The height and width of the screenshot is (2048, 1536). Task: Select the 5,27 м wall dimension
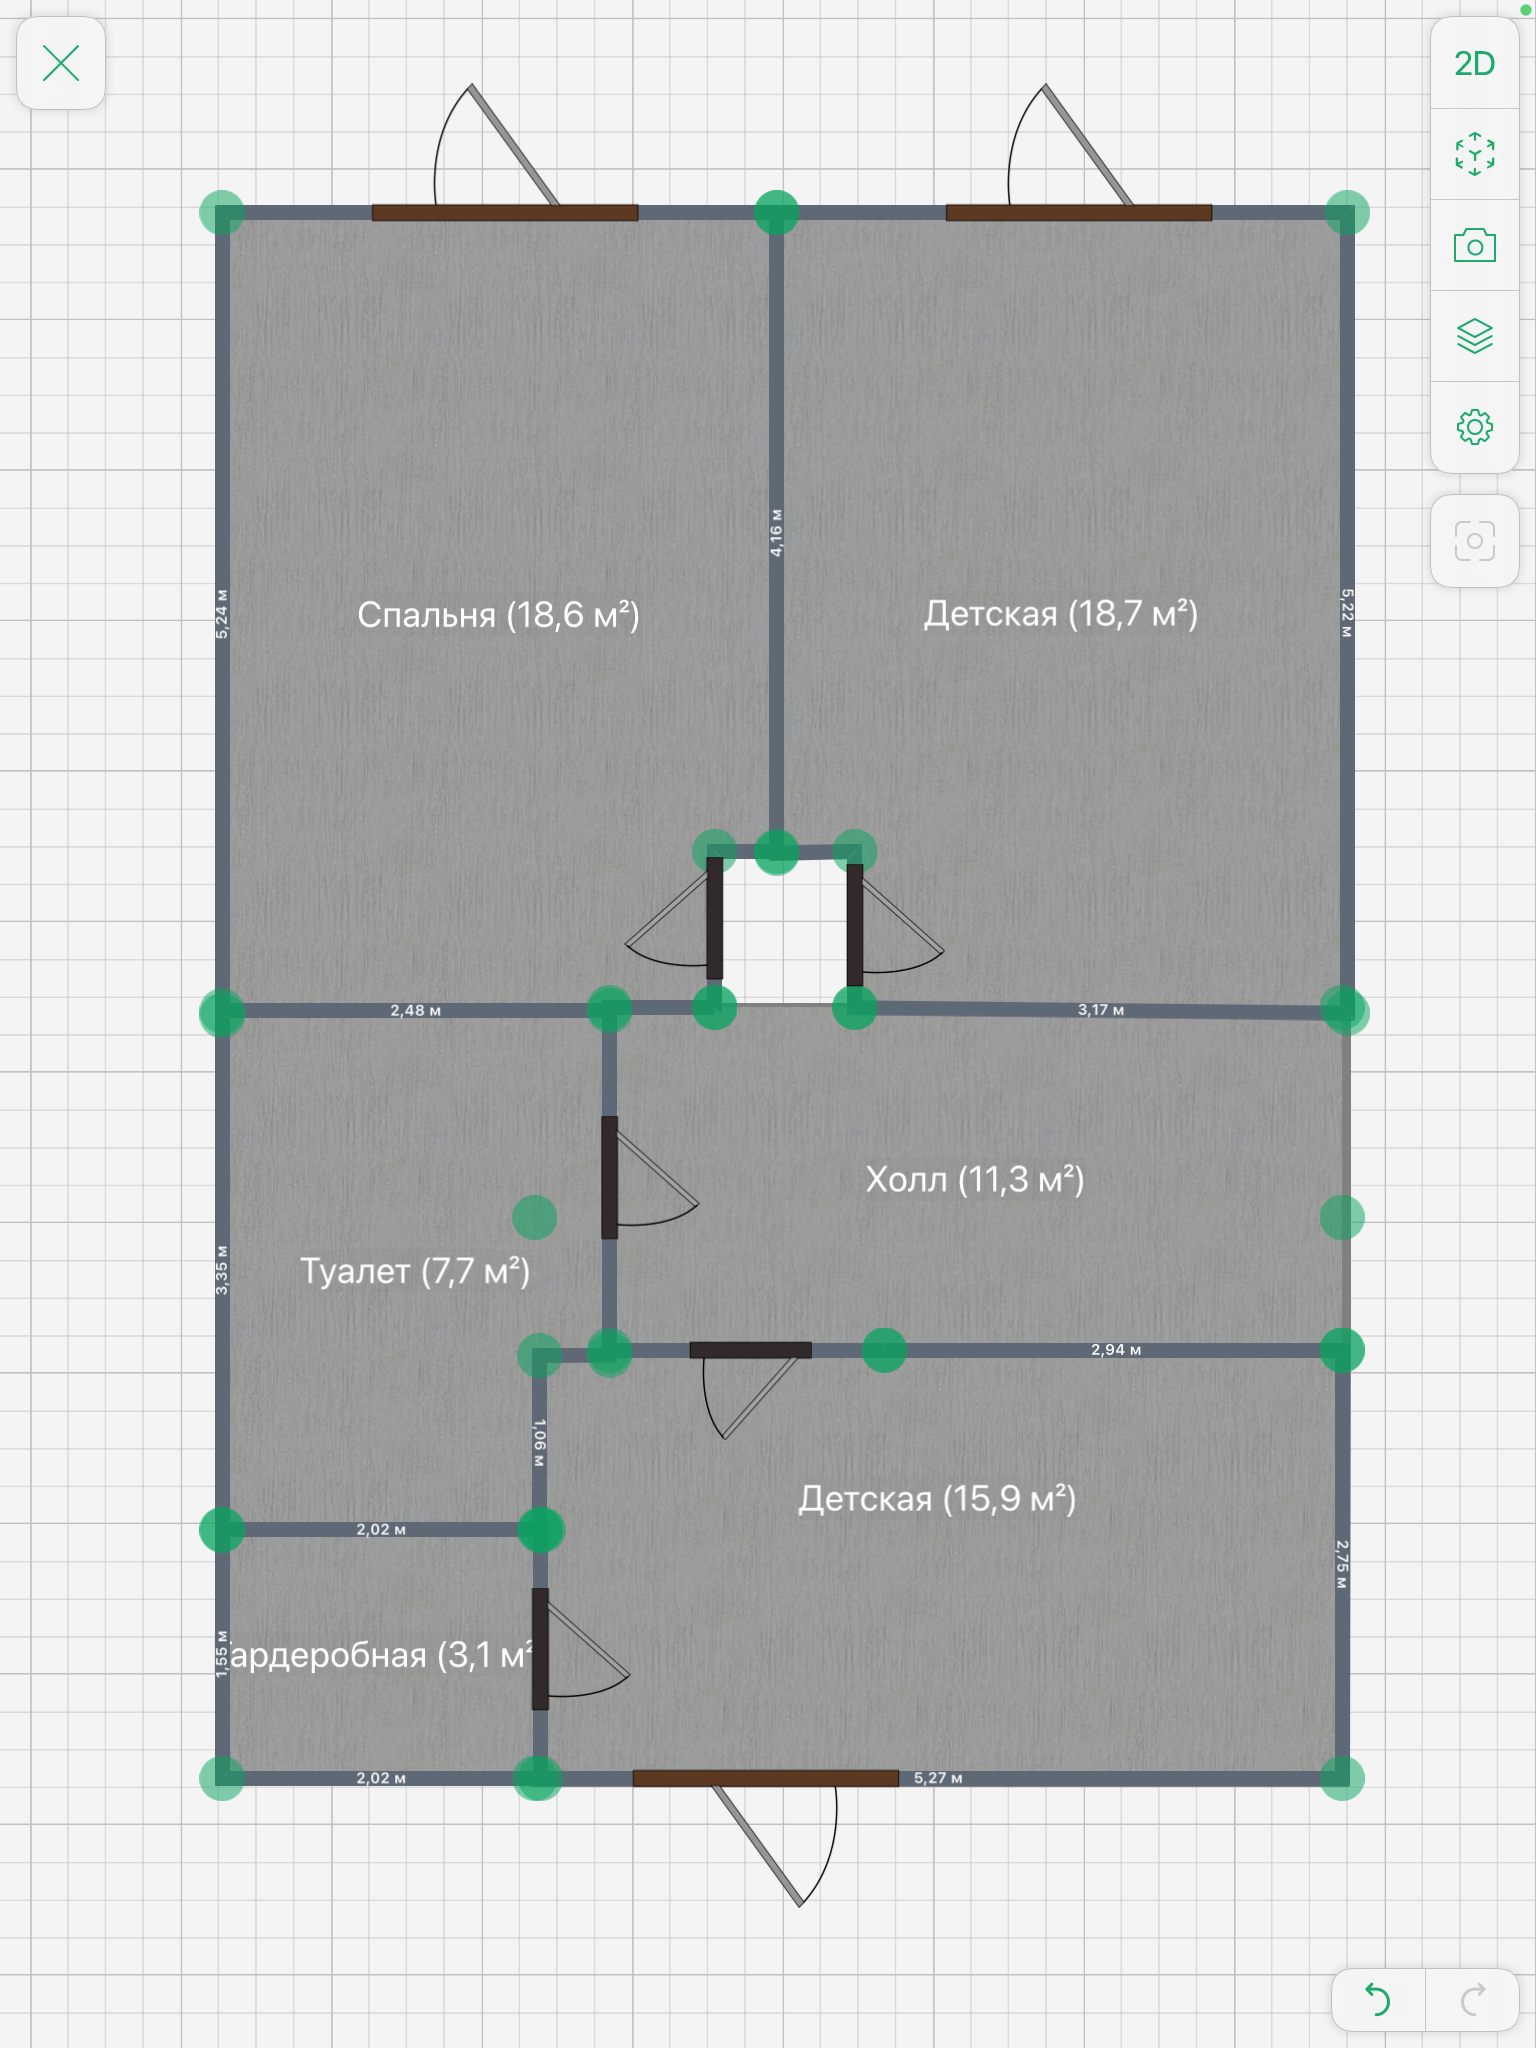click(x=938, y=1778)
